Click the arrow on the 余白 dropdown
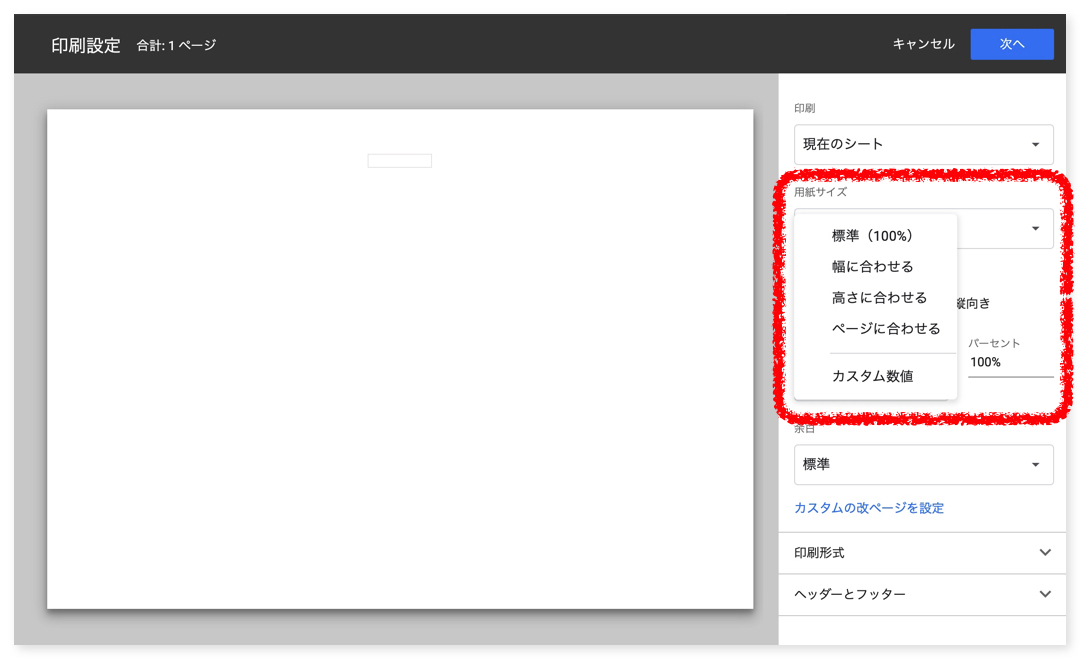This screenshot has width=1080, height=659. point(1035,465)
